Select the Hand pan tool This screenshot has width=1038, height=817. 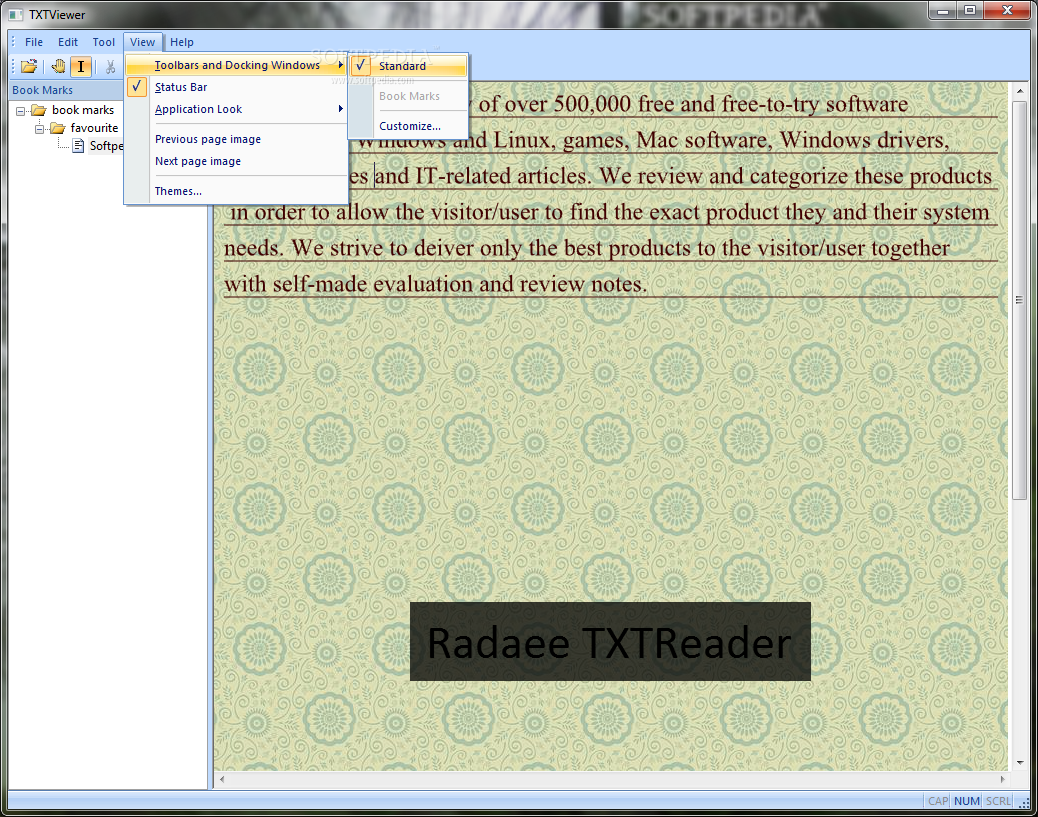click(x=59, y=66)
